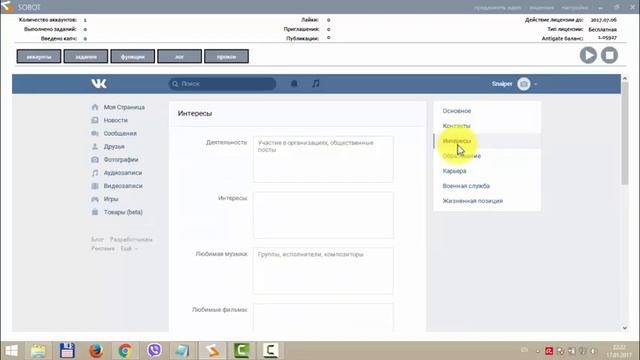This screenshot has width=640, height=360.
Task: Click in the Деятельность text area
Action: [x=323, y=159]
